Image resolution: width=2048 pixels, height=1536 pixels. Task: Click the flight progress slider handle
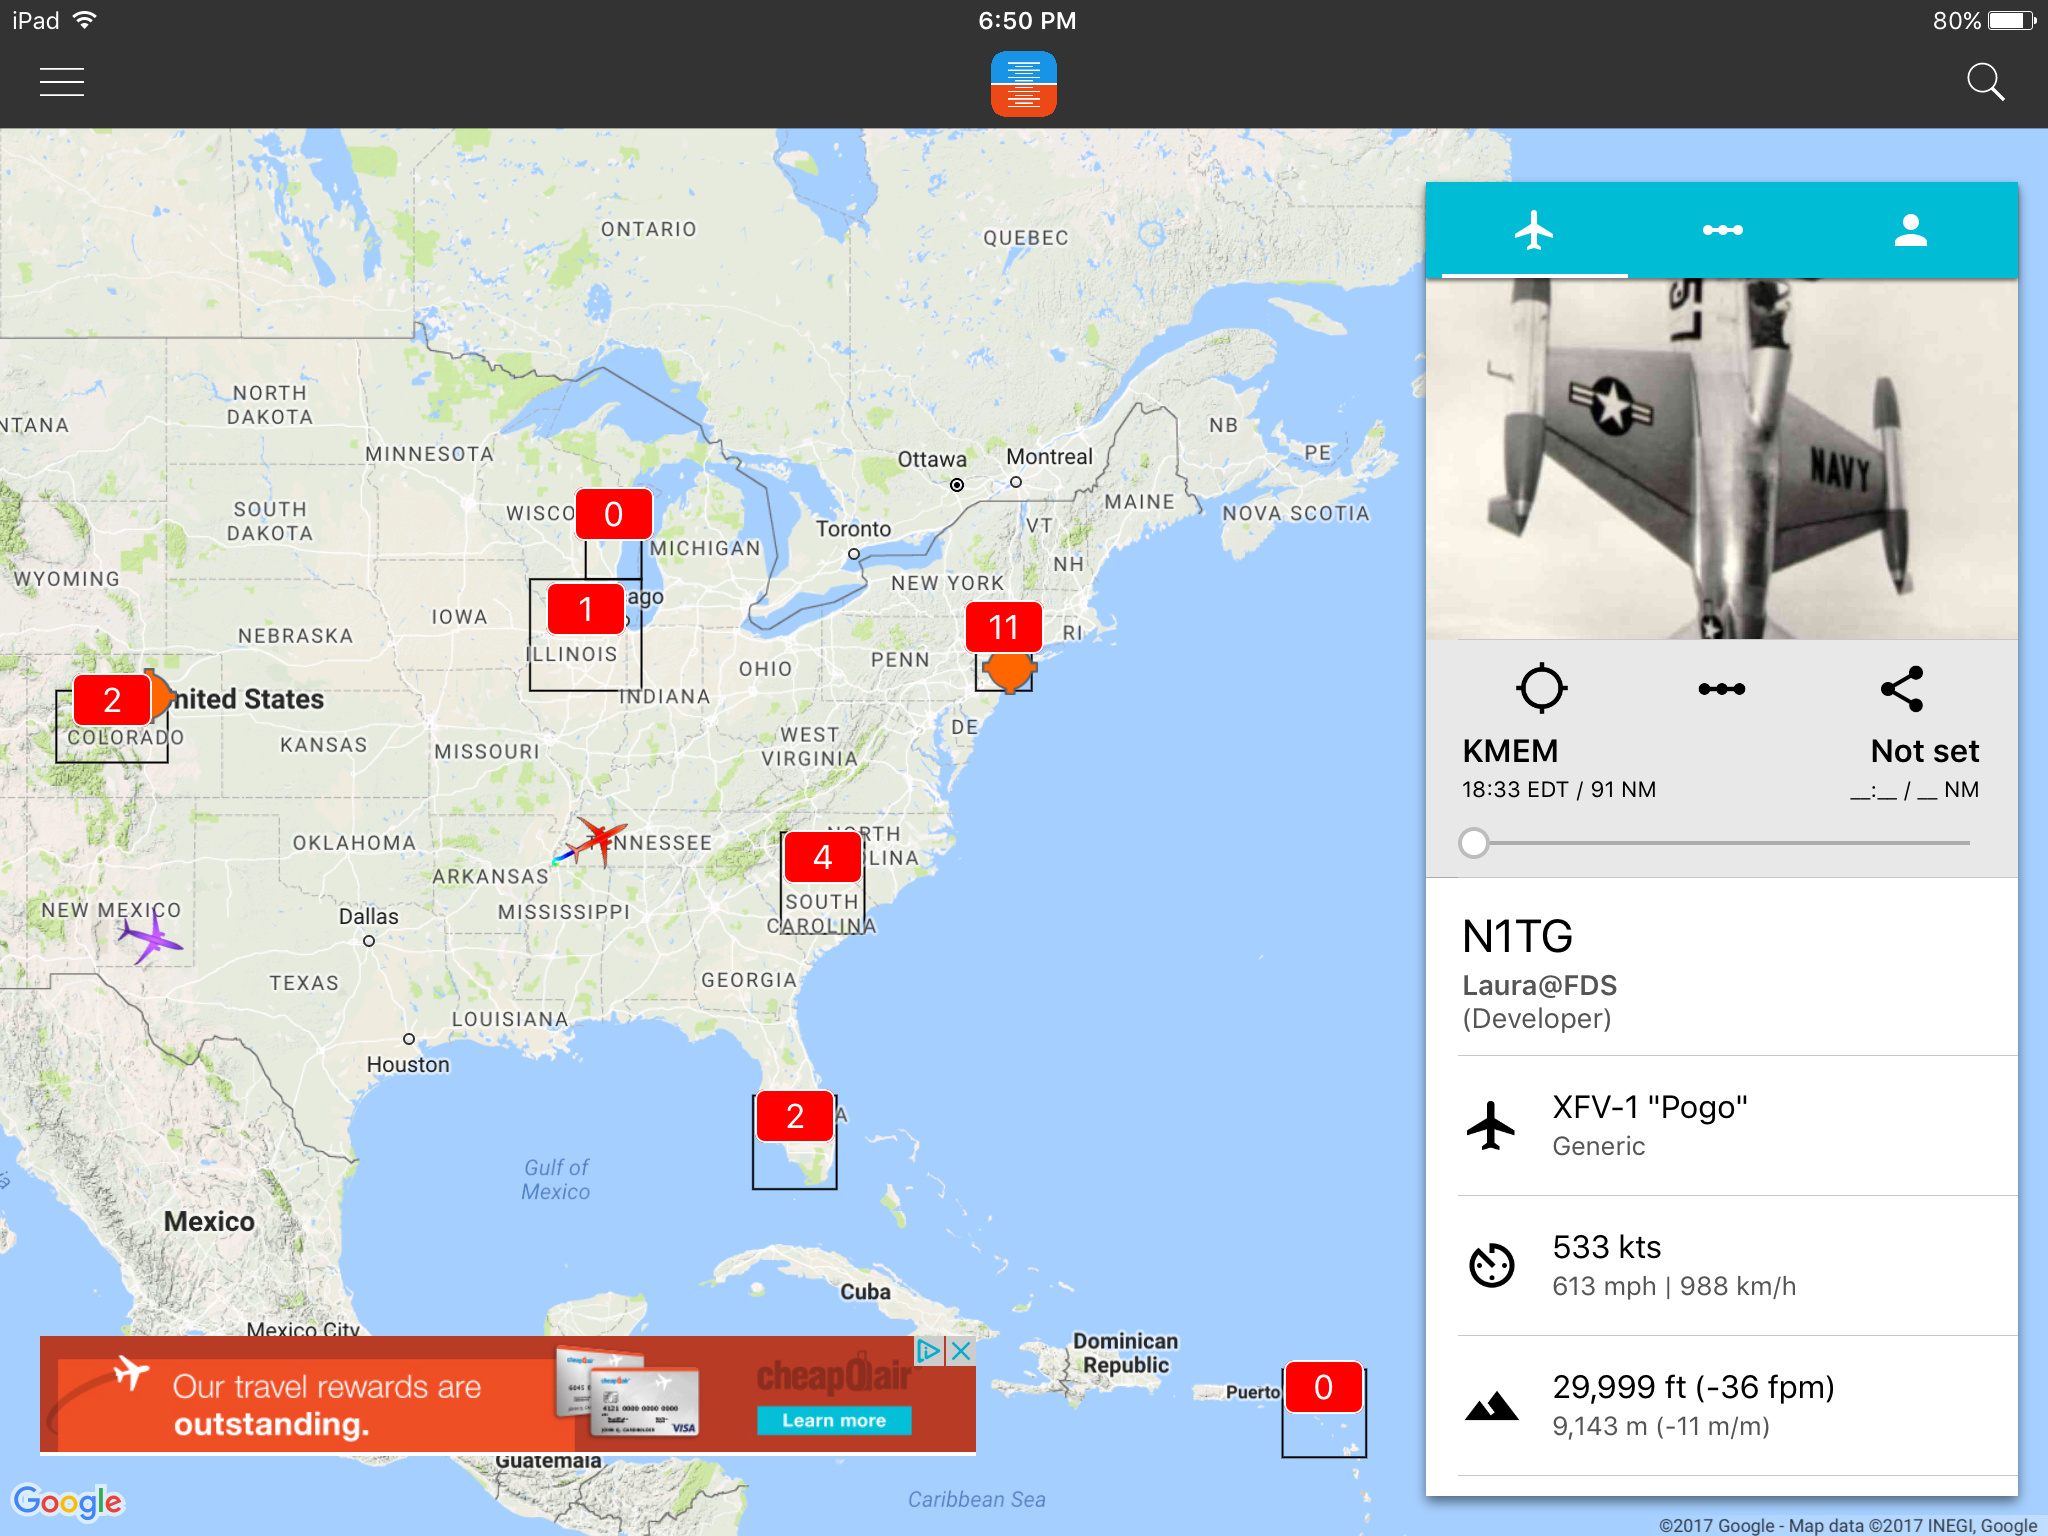pos(1474,843)
